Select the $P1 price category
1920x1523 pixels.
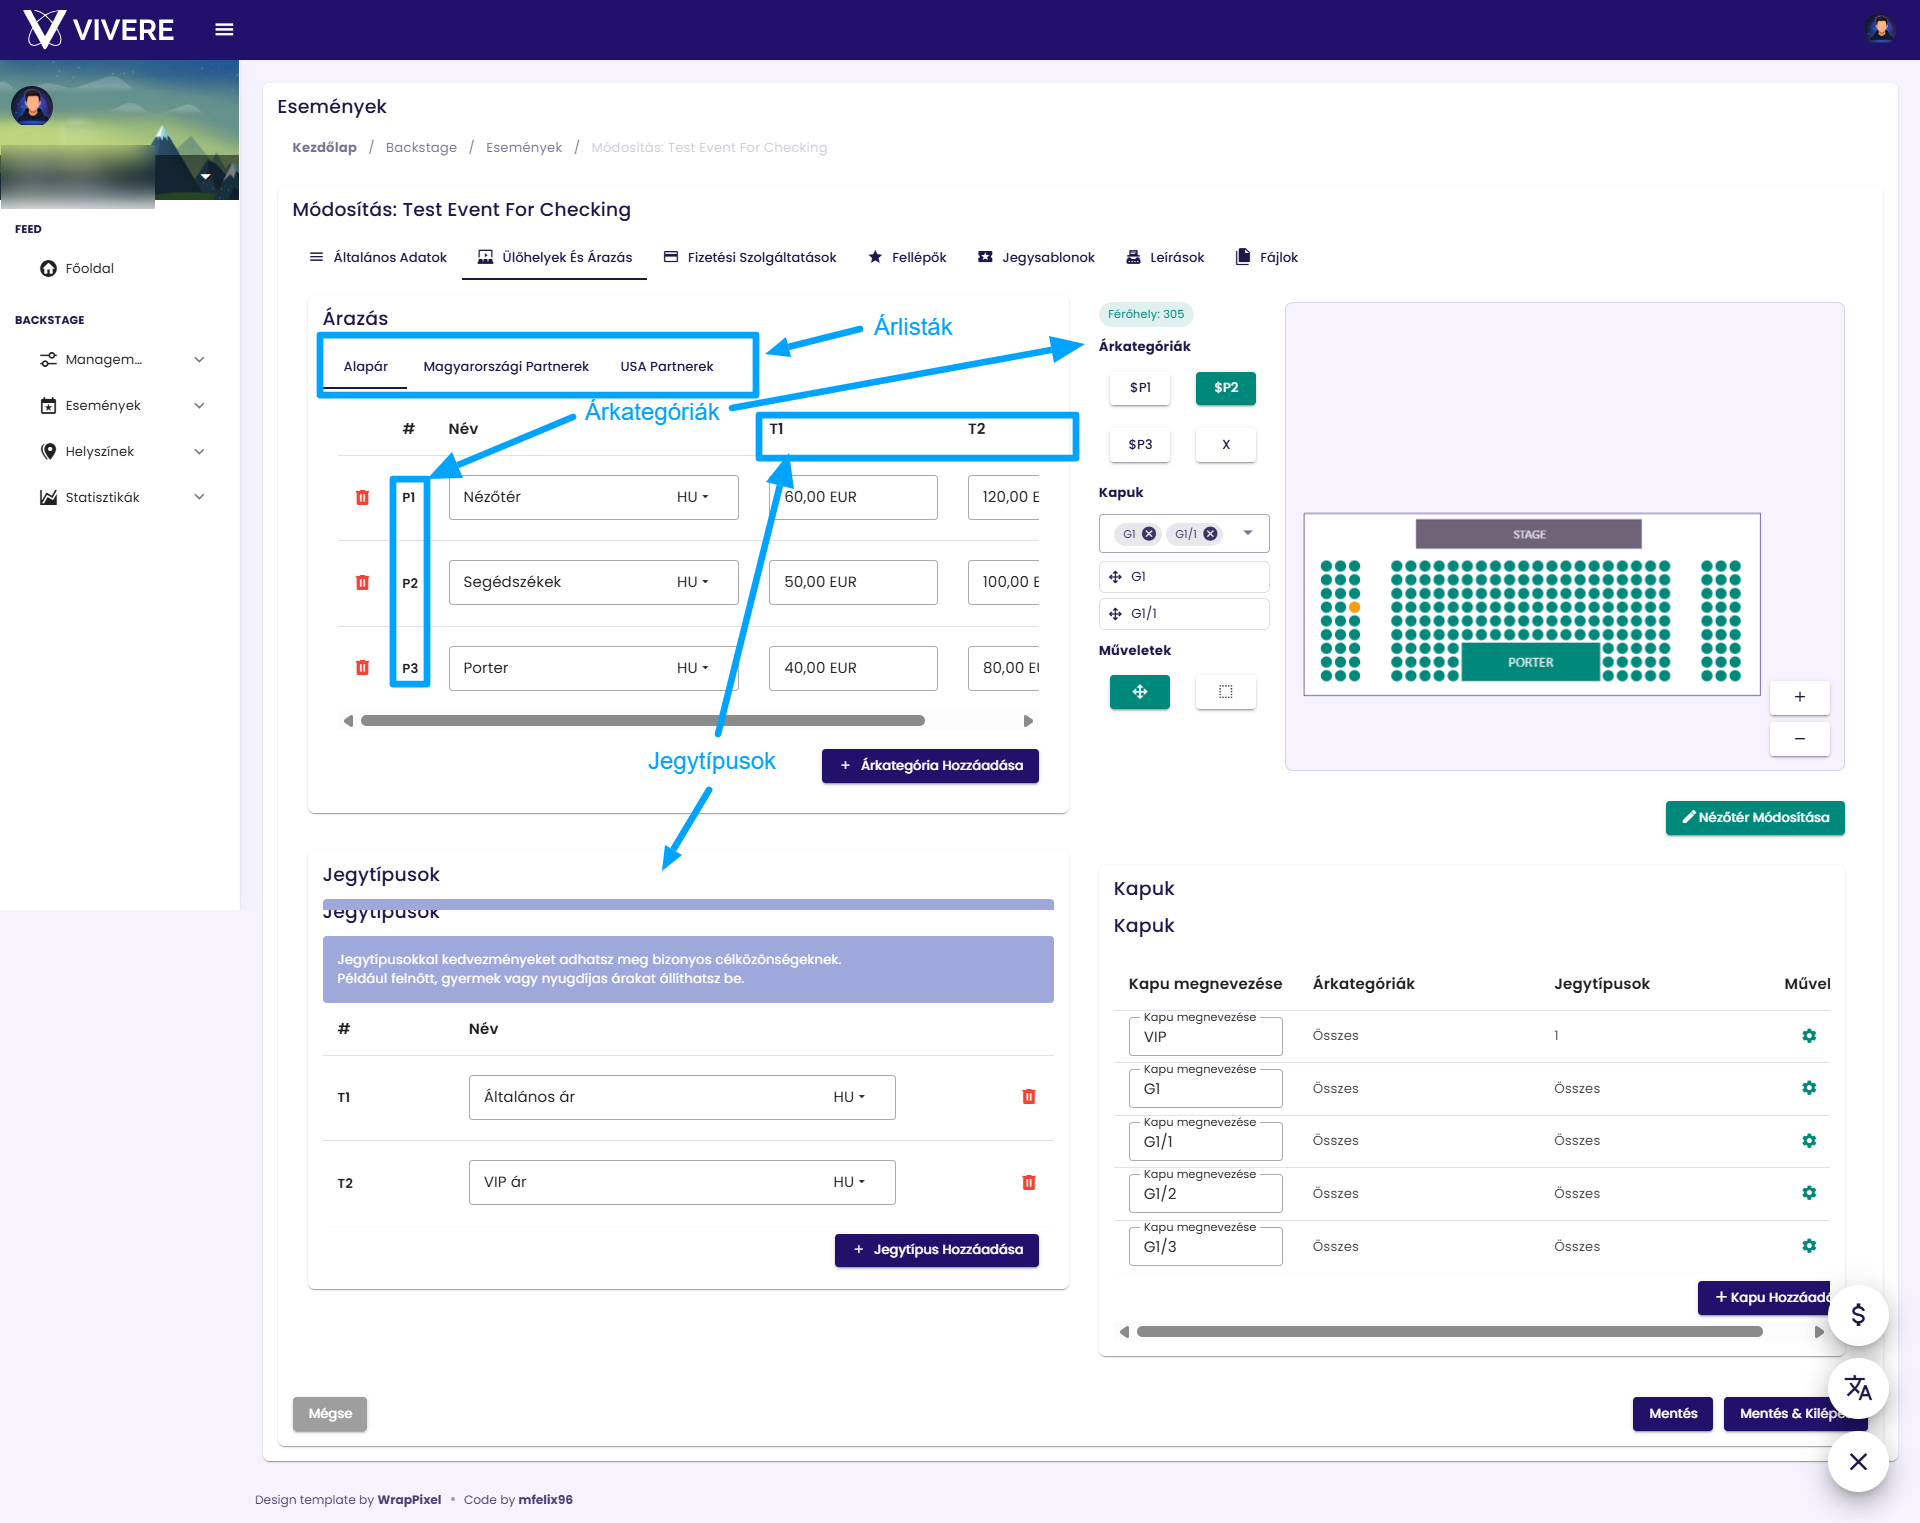(1140, 388)
